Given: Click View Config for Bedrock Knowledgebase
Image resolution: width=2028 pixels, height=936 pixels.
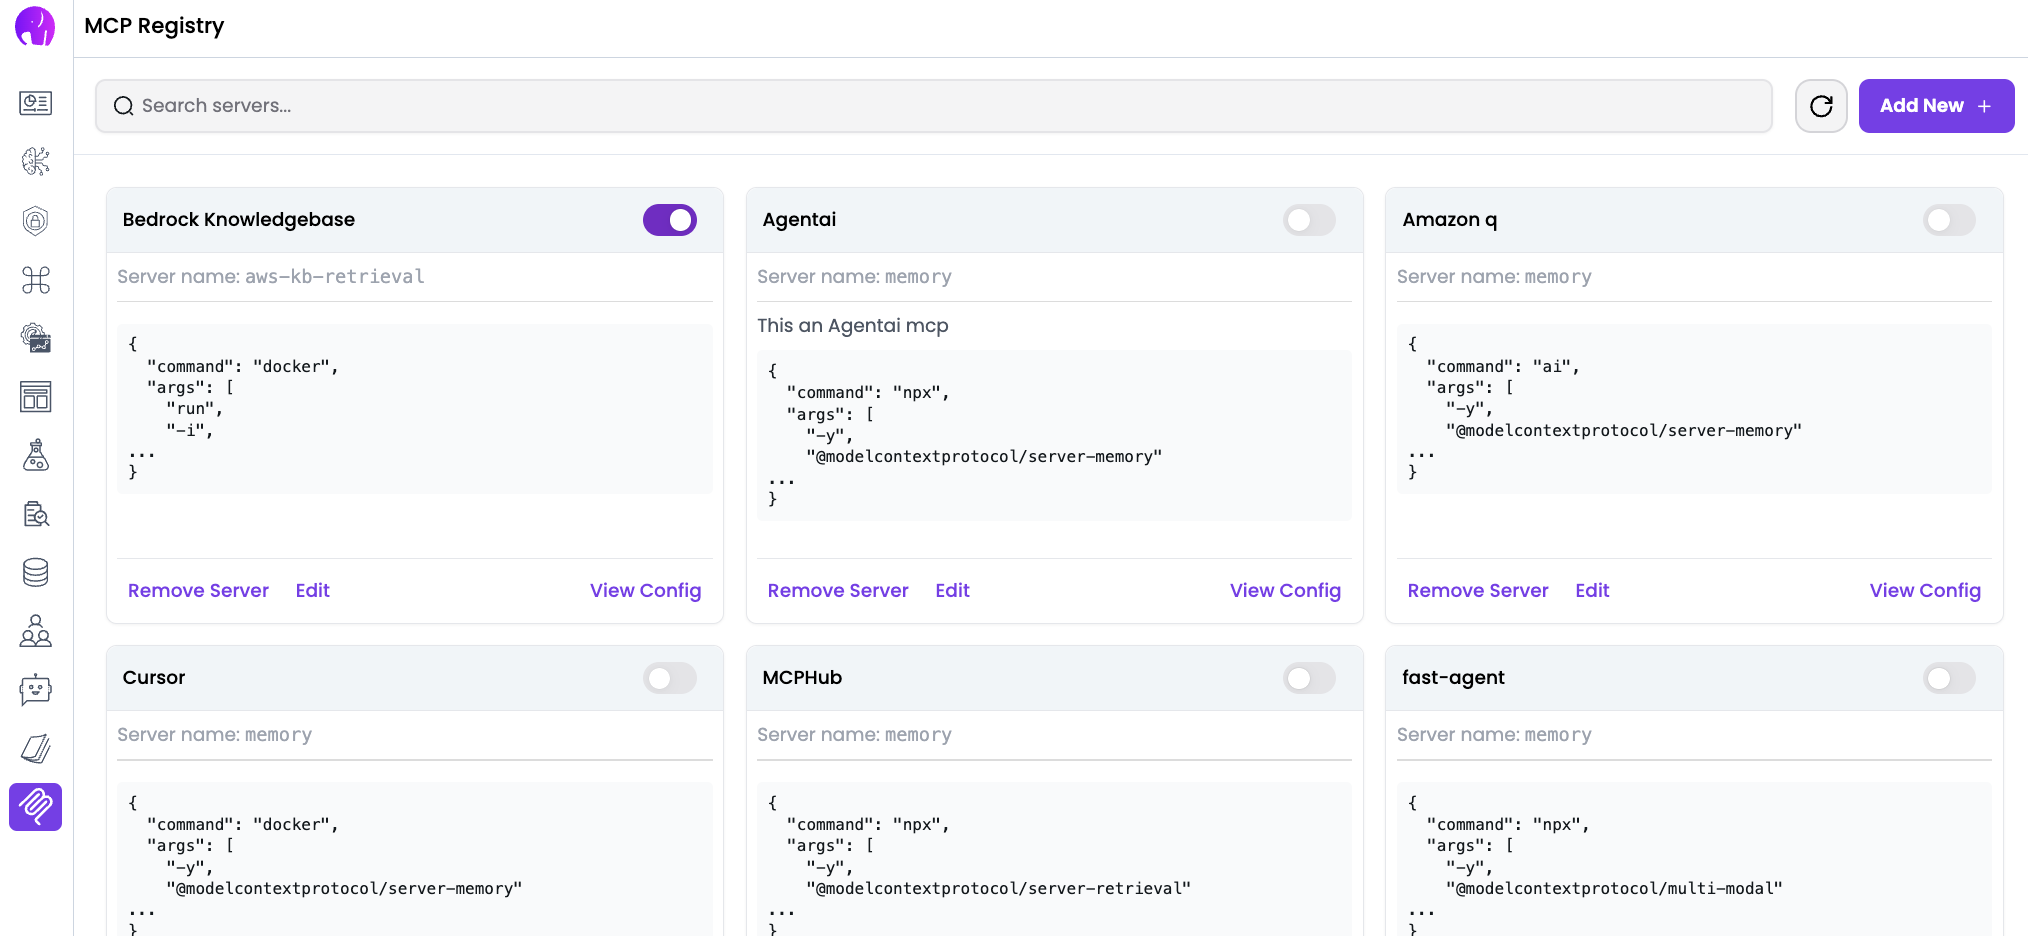Looking at the screenshot, I should click(x=645, y=591).
